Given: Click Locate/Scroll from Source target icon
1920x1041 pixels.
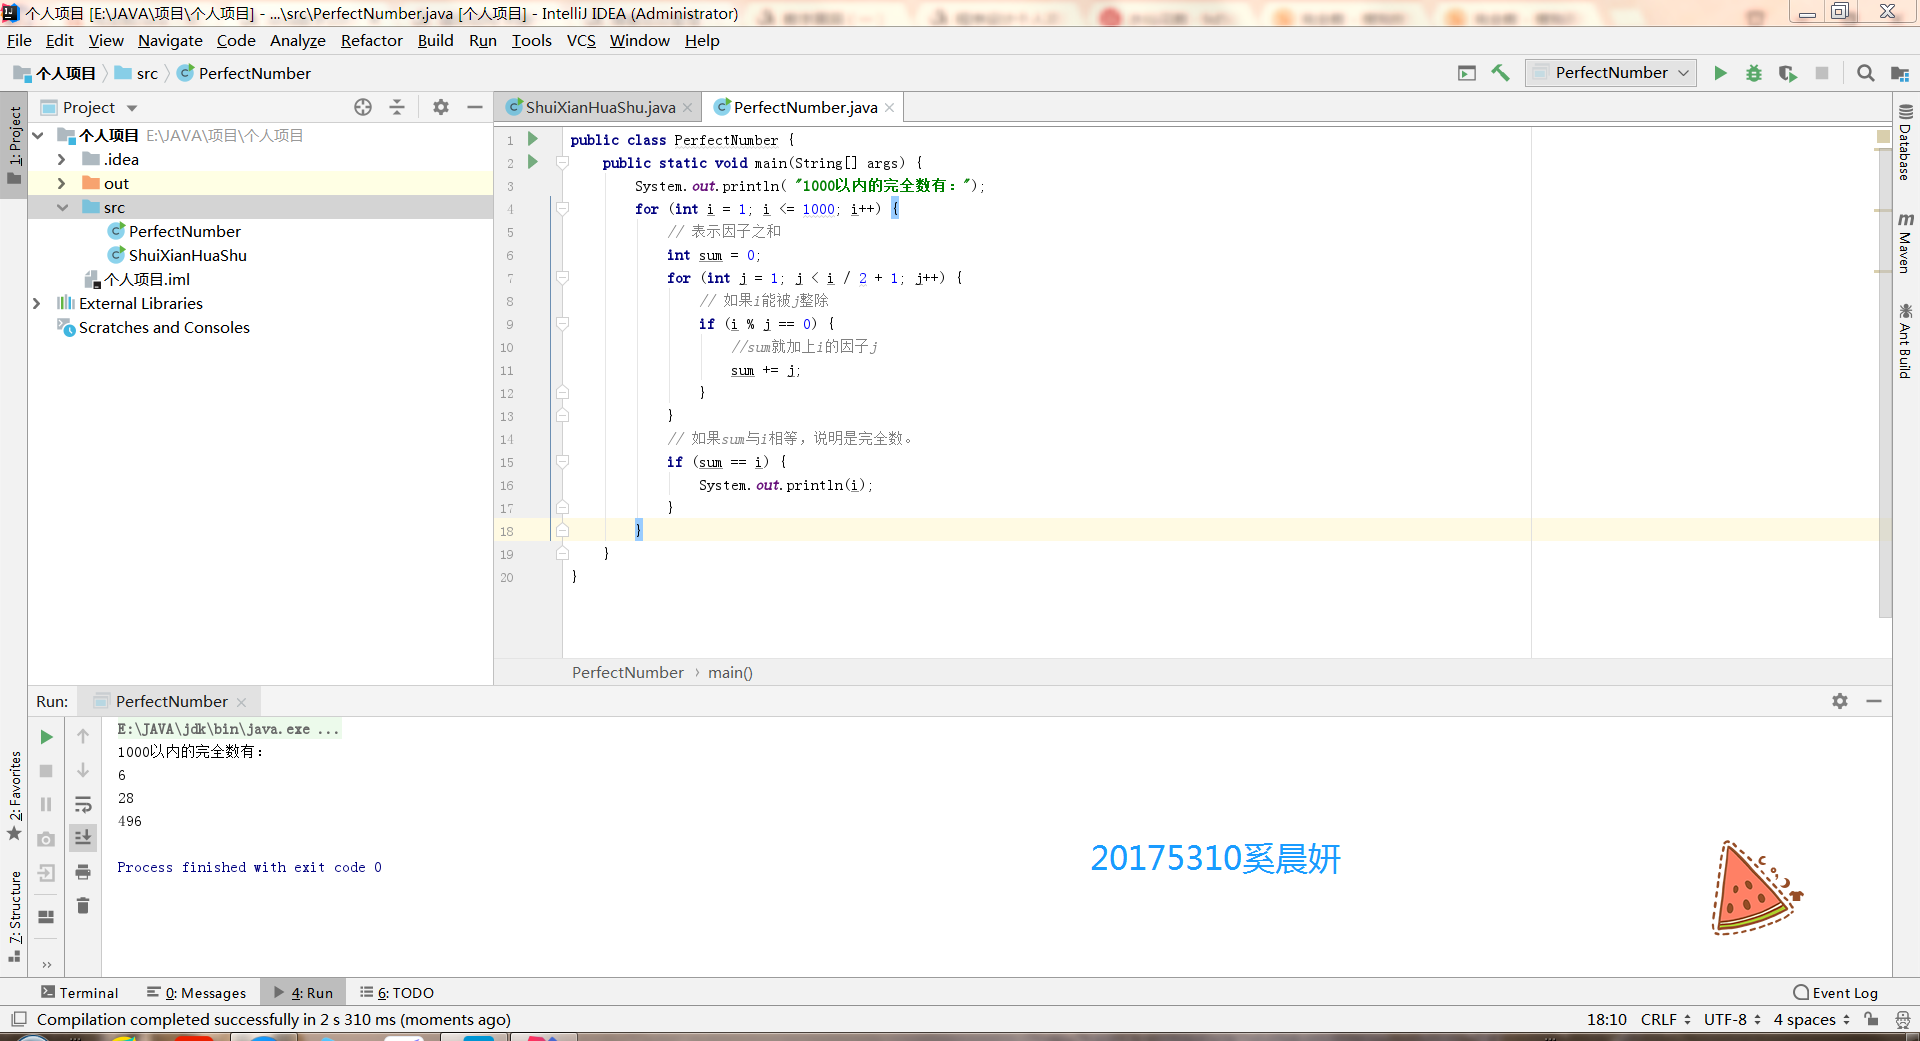Looking at the screenshot, I should point(363,107).
